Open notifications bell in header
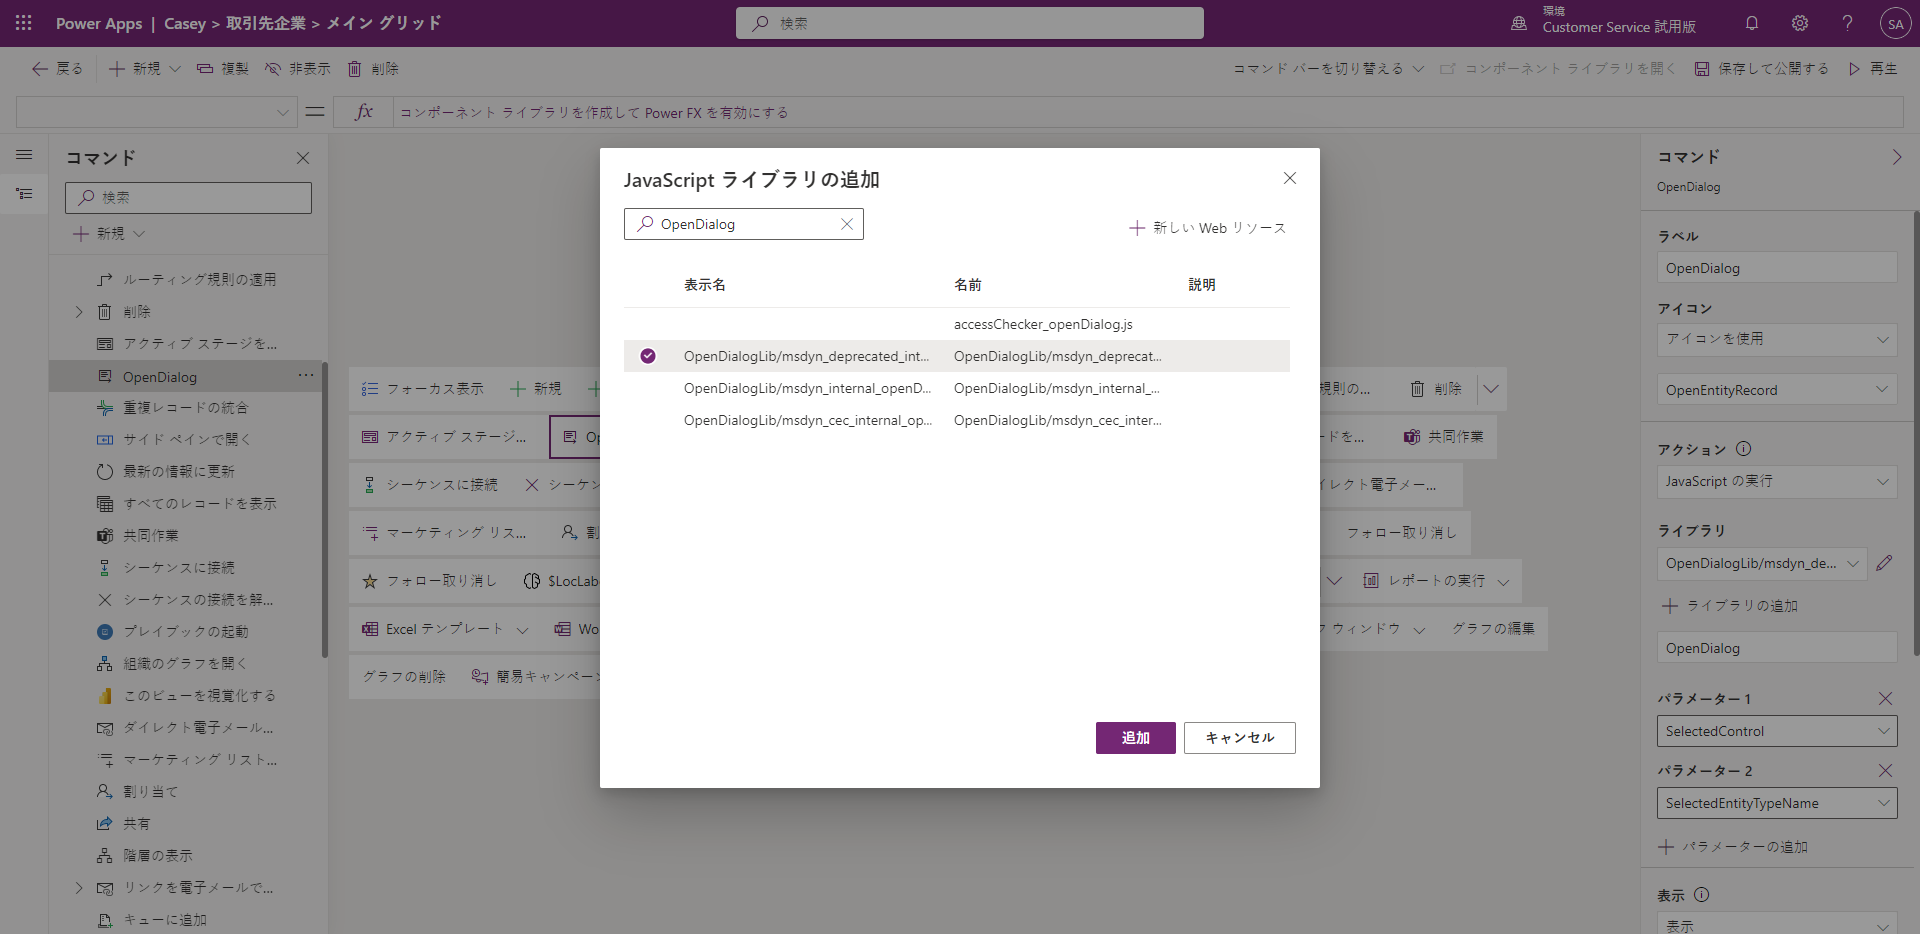 (1752, 23)
